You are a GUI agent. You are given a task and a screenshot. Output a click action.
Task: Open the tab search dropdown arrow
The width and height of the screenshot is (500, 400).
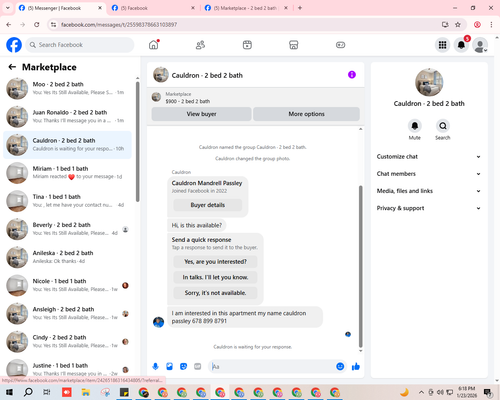(7, 8)
